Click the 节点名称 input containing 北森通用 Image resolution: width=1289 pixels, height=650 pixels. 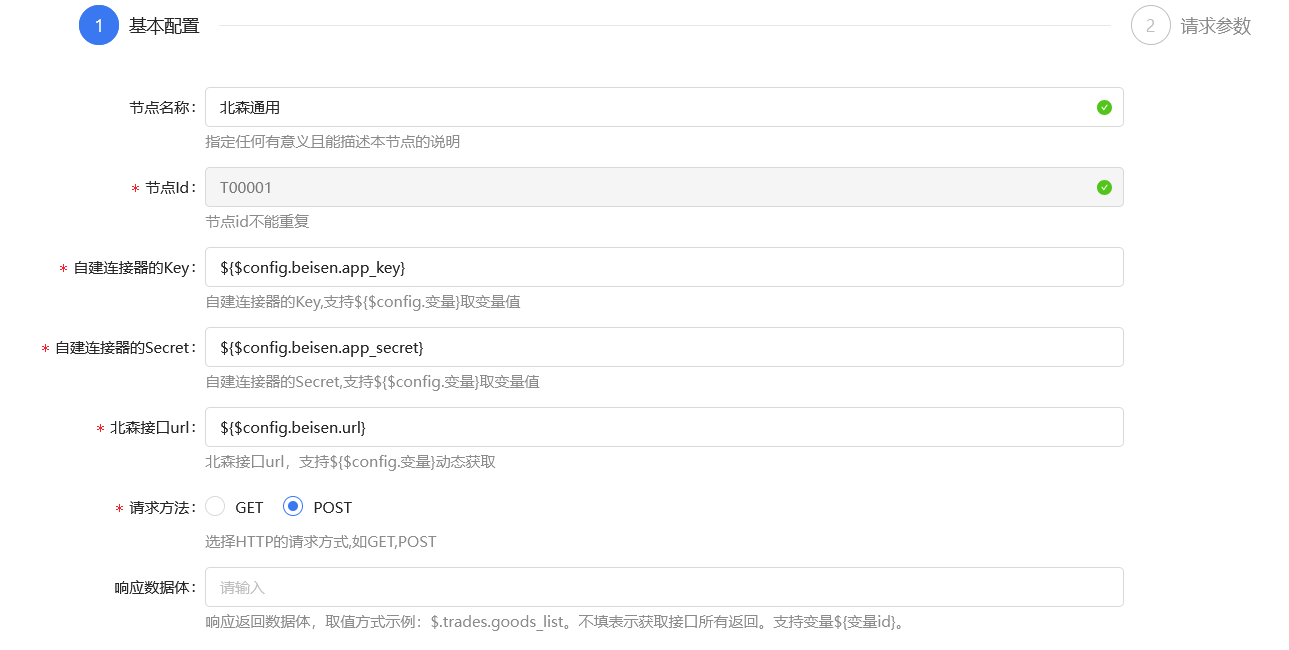[650, 107]
